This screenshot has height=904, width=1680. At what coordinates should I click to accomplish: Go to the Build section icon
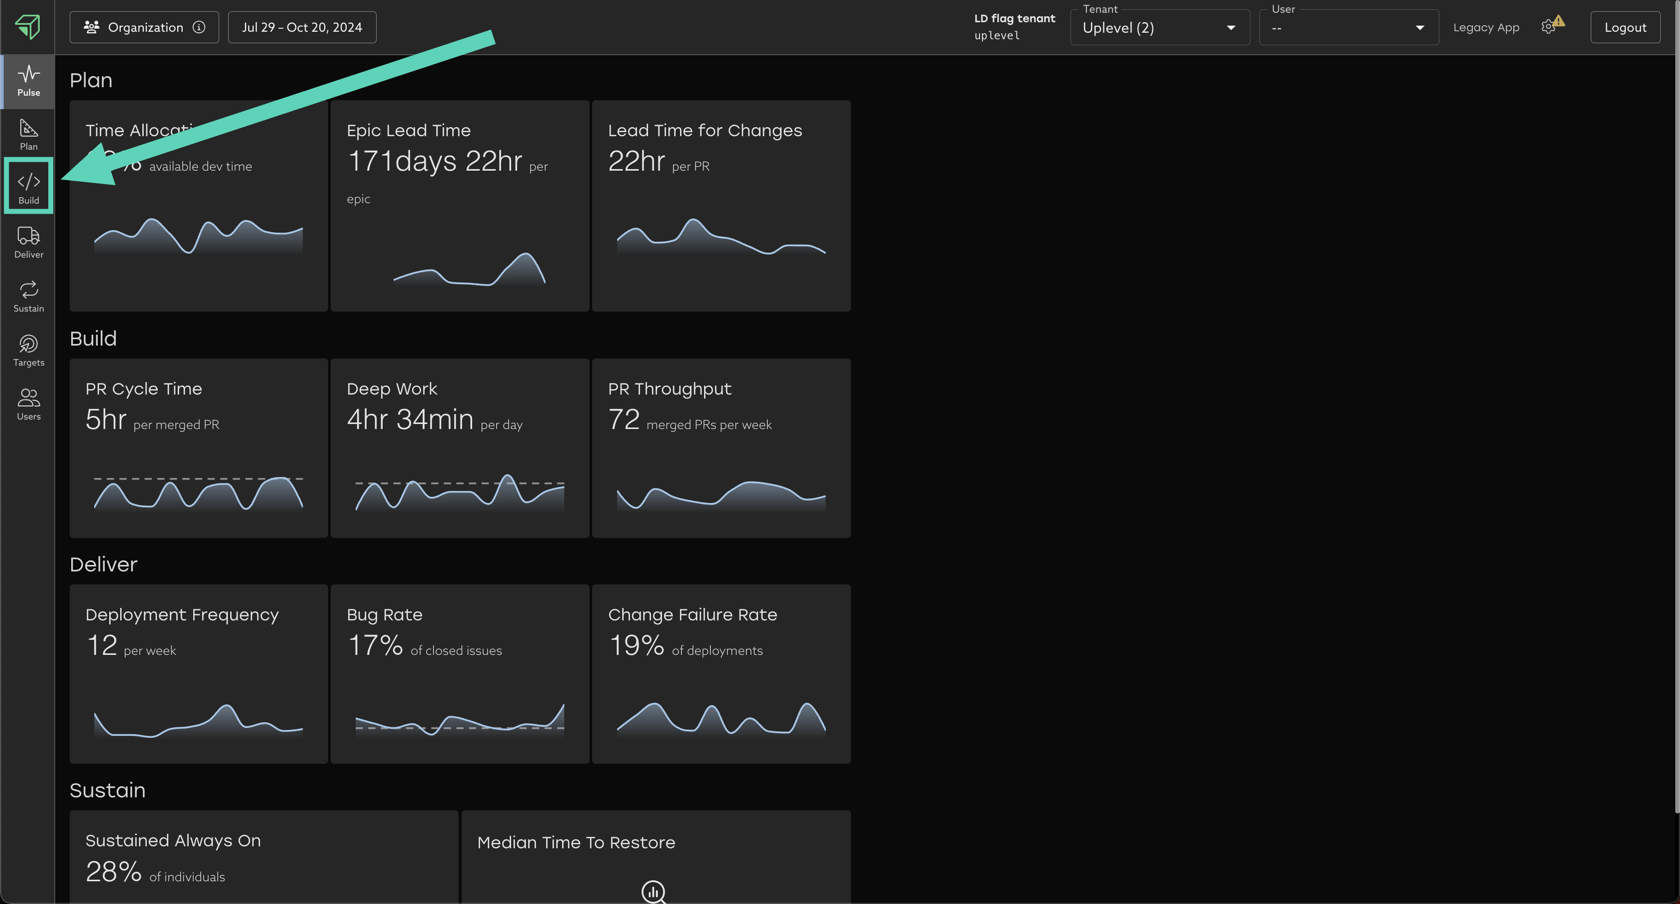pos(28,187)
